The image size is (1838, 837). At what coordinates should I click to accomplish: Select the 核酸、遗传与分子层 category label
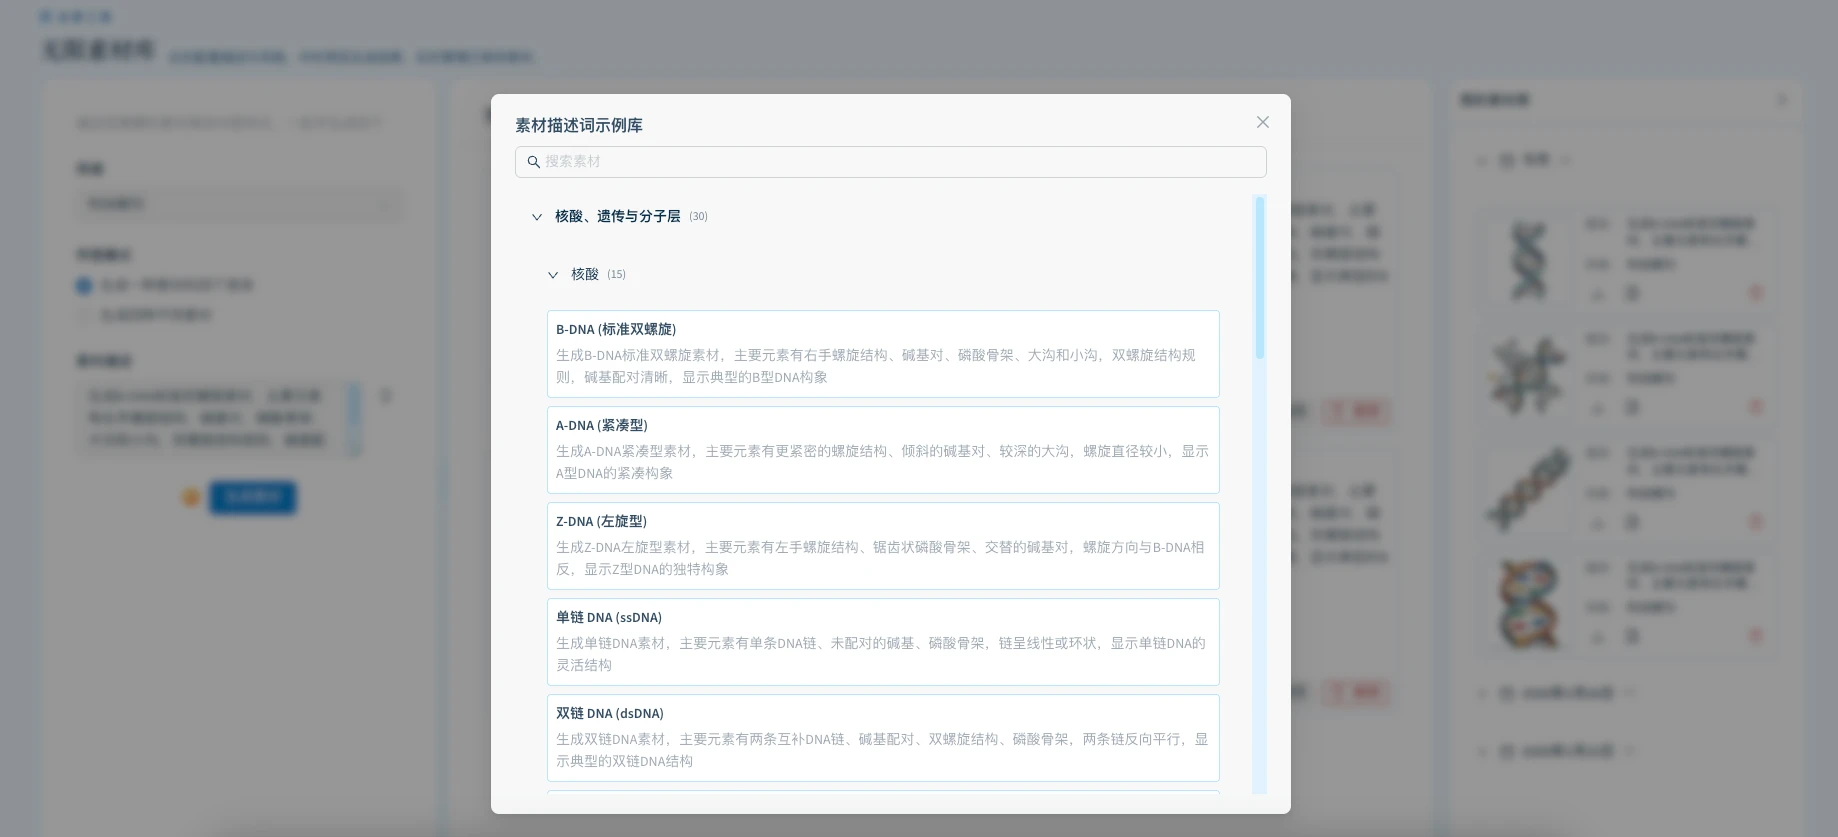[x=617, y=216]
